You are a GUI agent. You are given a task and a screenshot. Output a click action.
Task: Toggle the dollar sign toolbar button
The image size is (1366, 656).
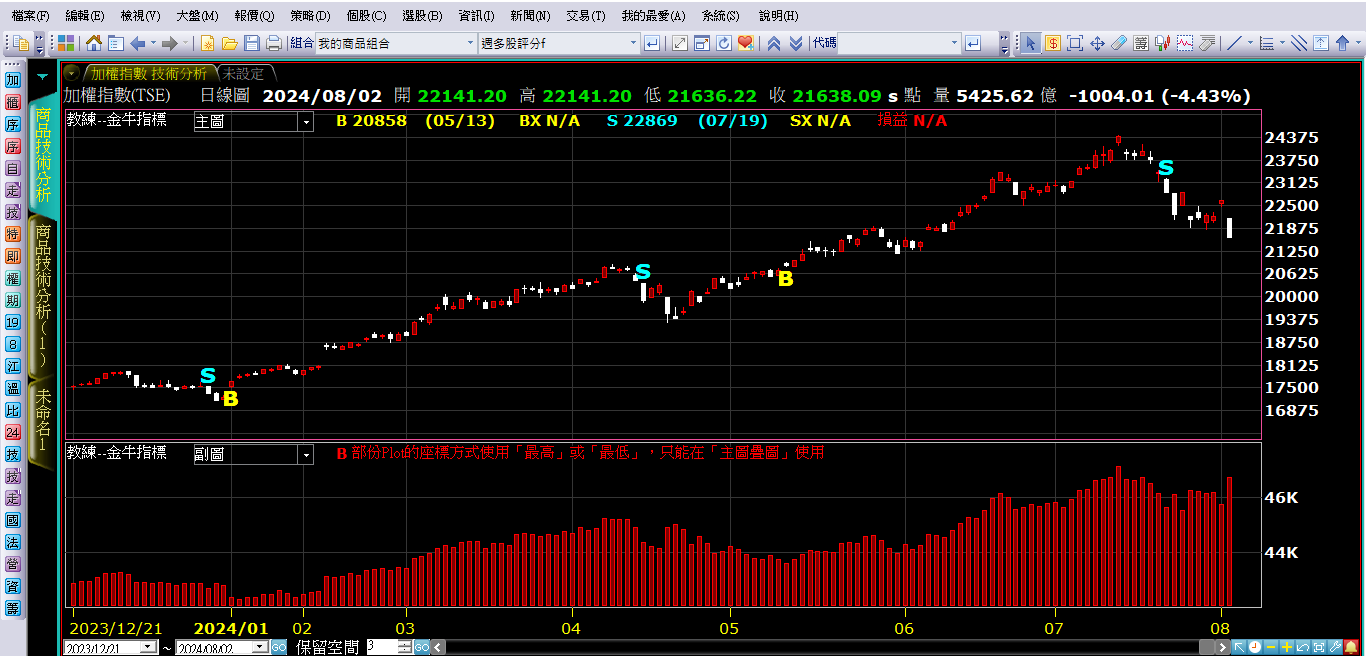(1053, 43)
